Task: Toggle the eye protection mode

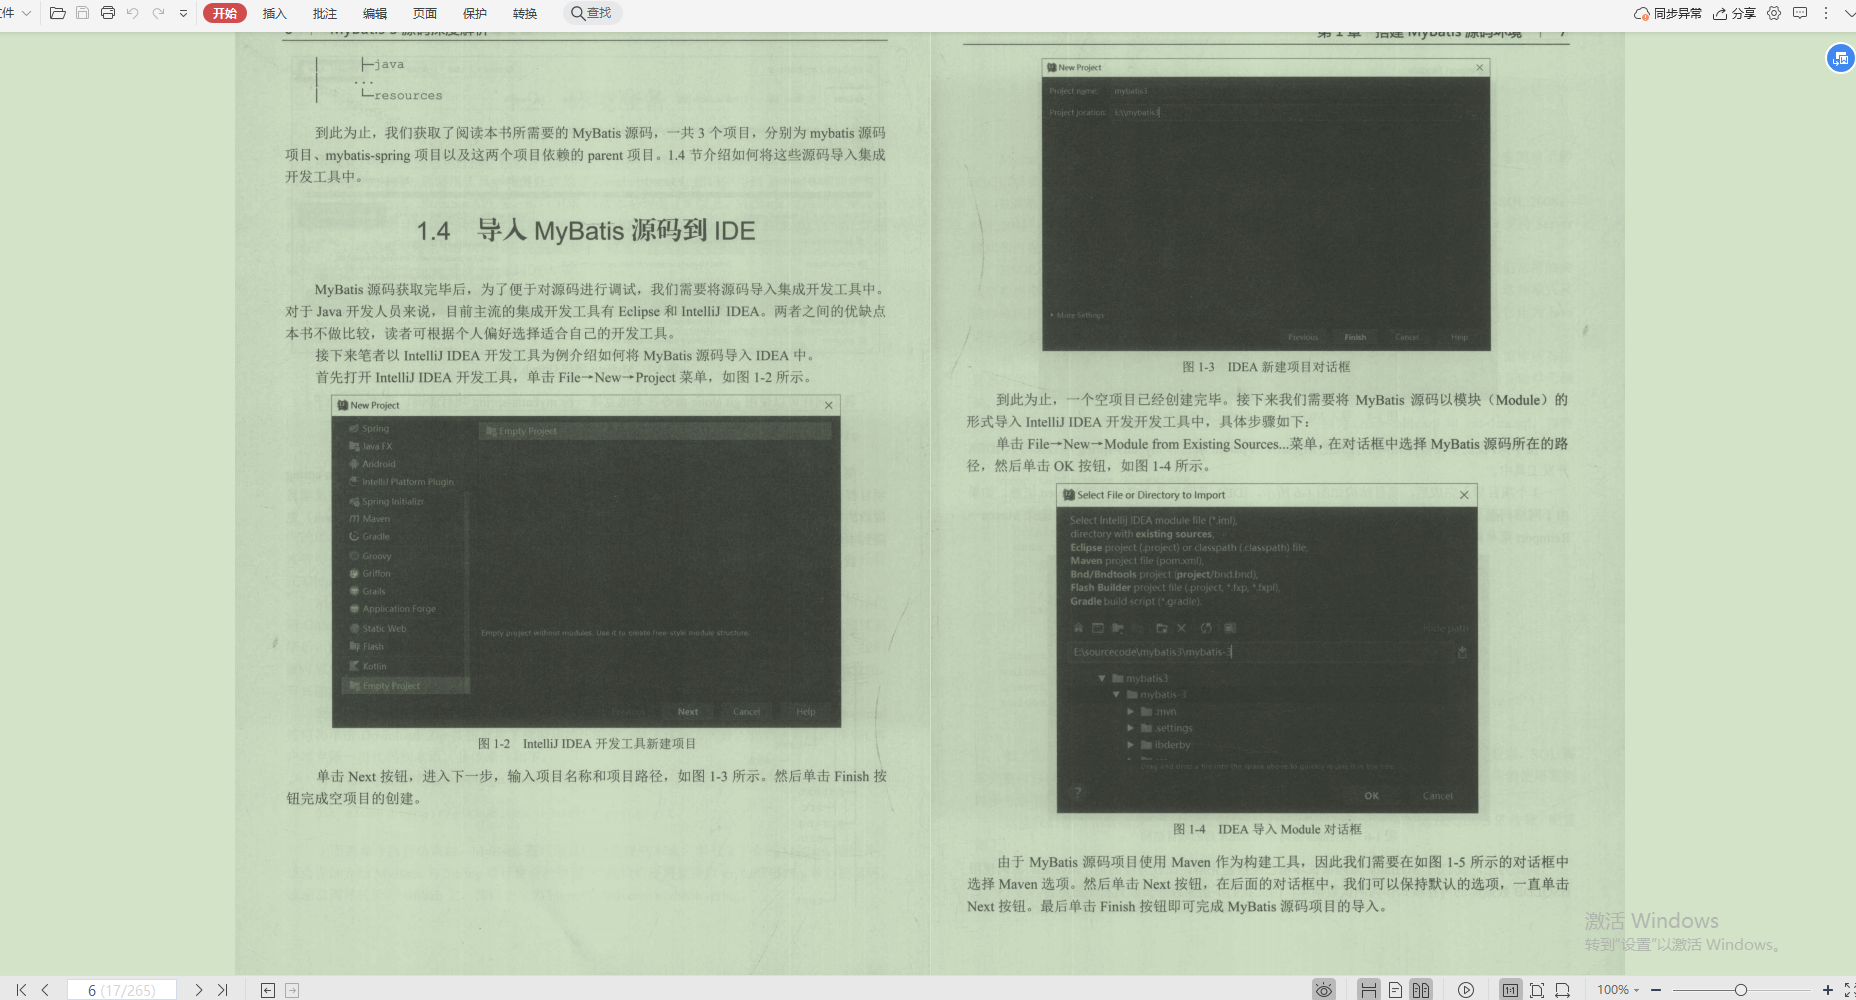Action: point(1324,990)
